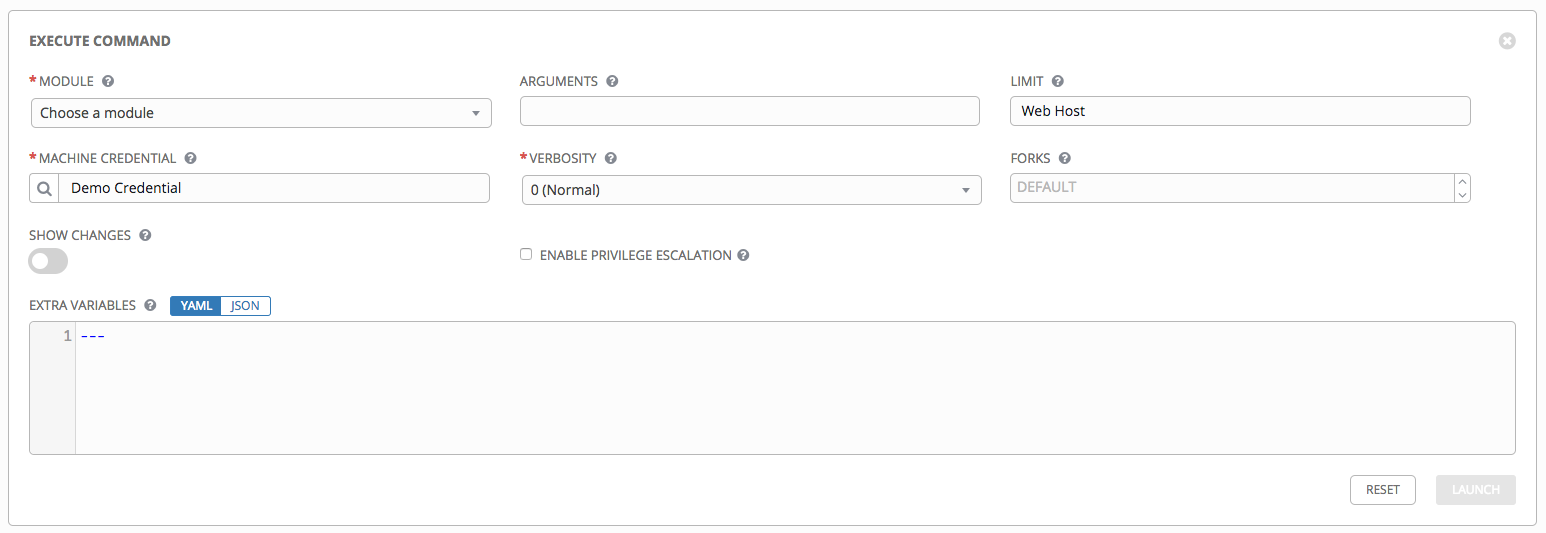The width and height of the screenshot is (1546, 533).
Task: Open the LIMIT help tooltip icon
Action: 1057,81
